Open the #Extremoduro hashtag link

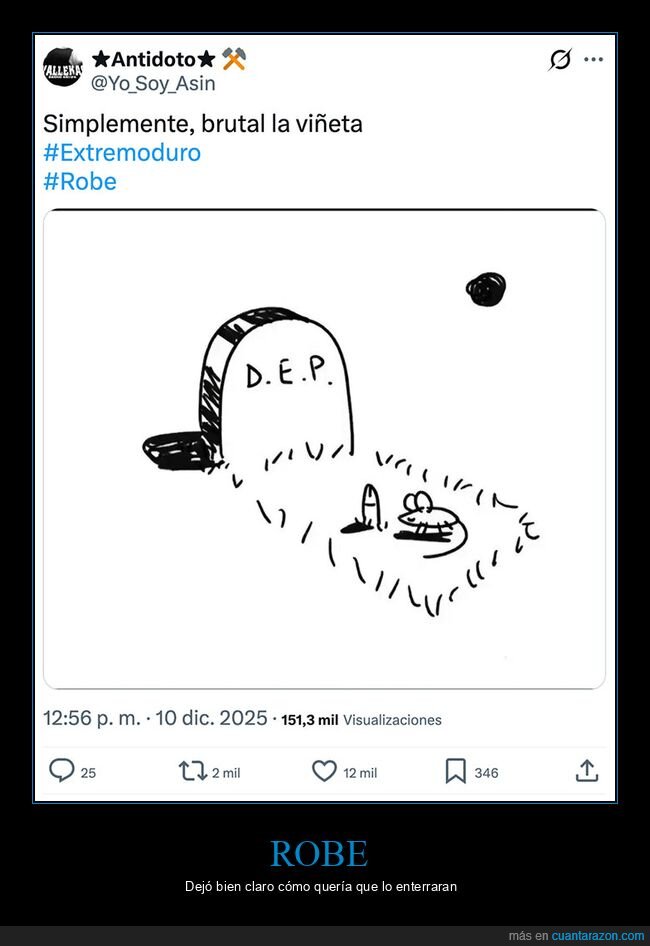coord(122,153)
